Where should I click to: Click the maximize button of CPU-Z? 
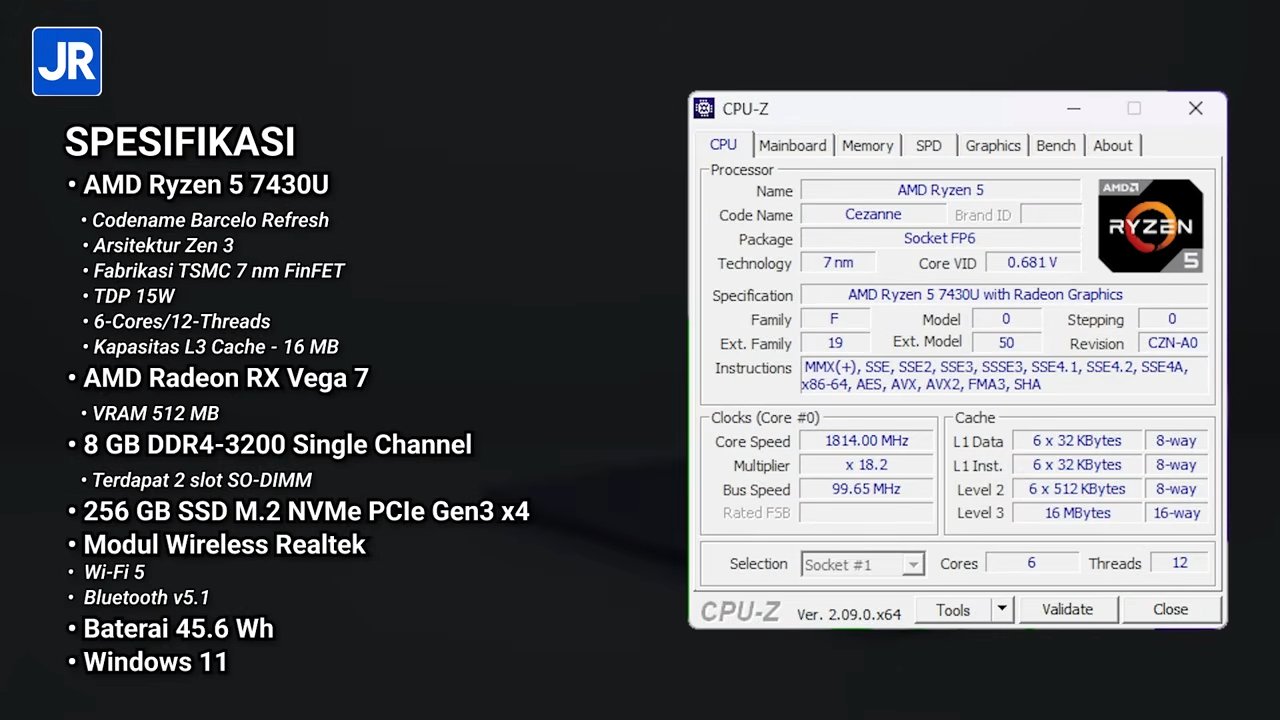(1134, 109)
